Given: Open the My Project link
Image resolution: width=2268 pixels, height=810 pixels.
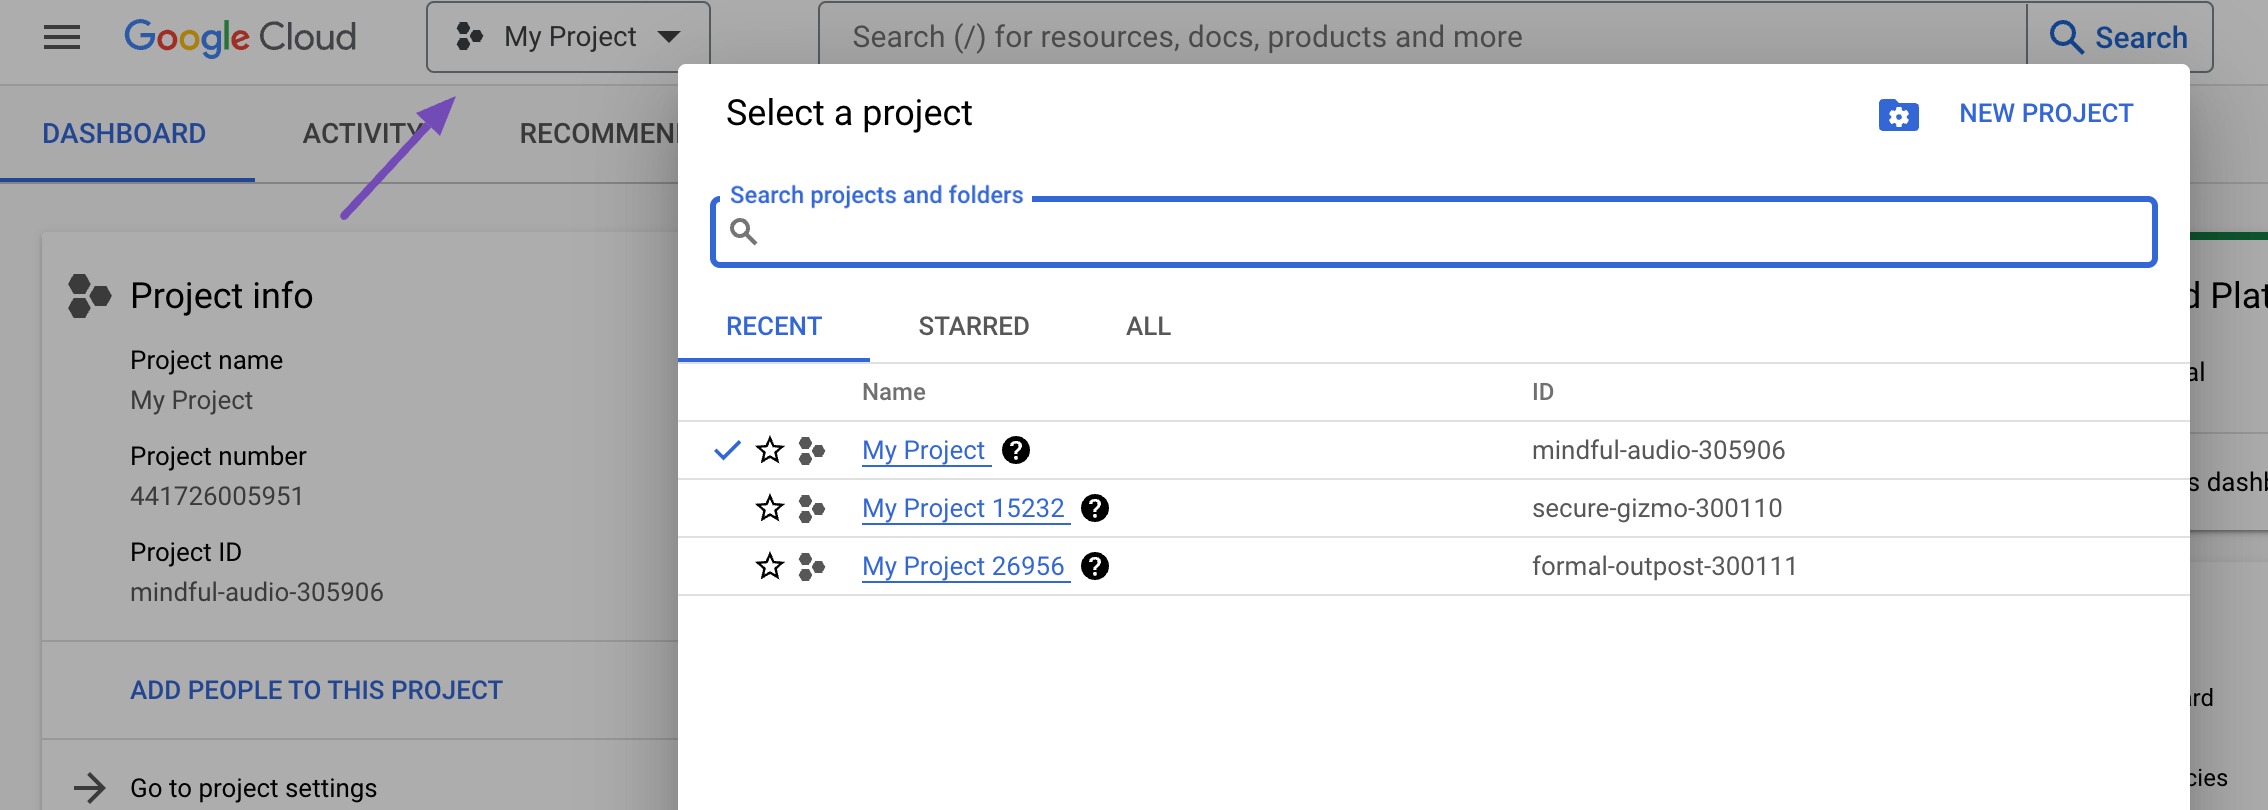Looking at the screenshot, I should point(925,451).
